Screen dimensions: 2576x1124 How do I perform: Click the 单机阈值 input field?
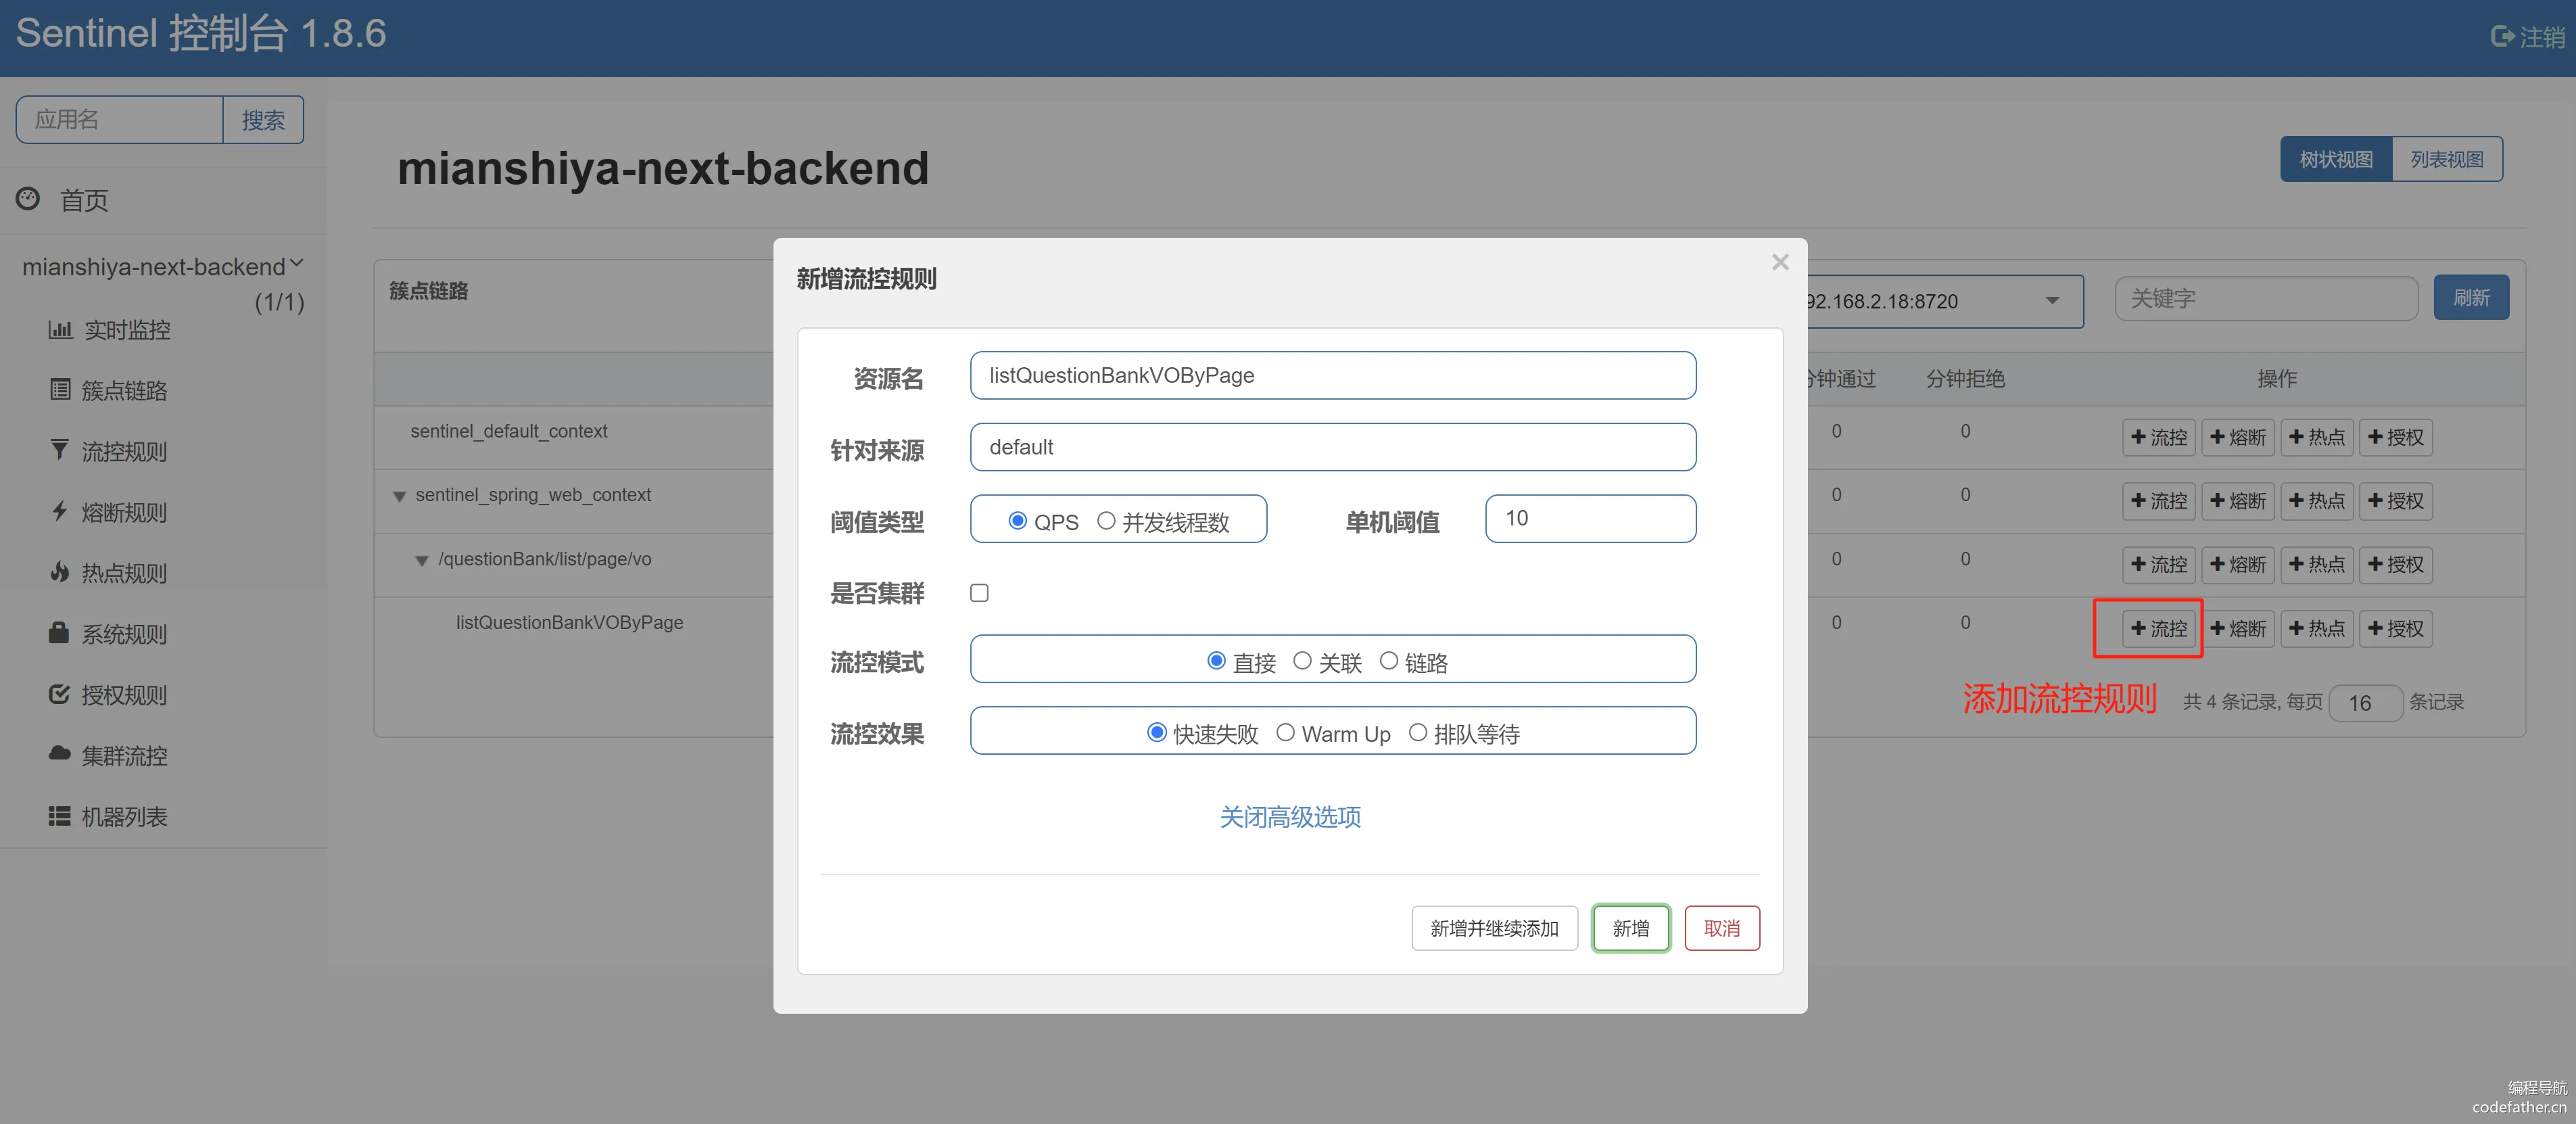click(1590, 518)
